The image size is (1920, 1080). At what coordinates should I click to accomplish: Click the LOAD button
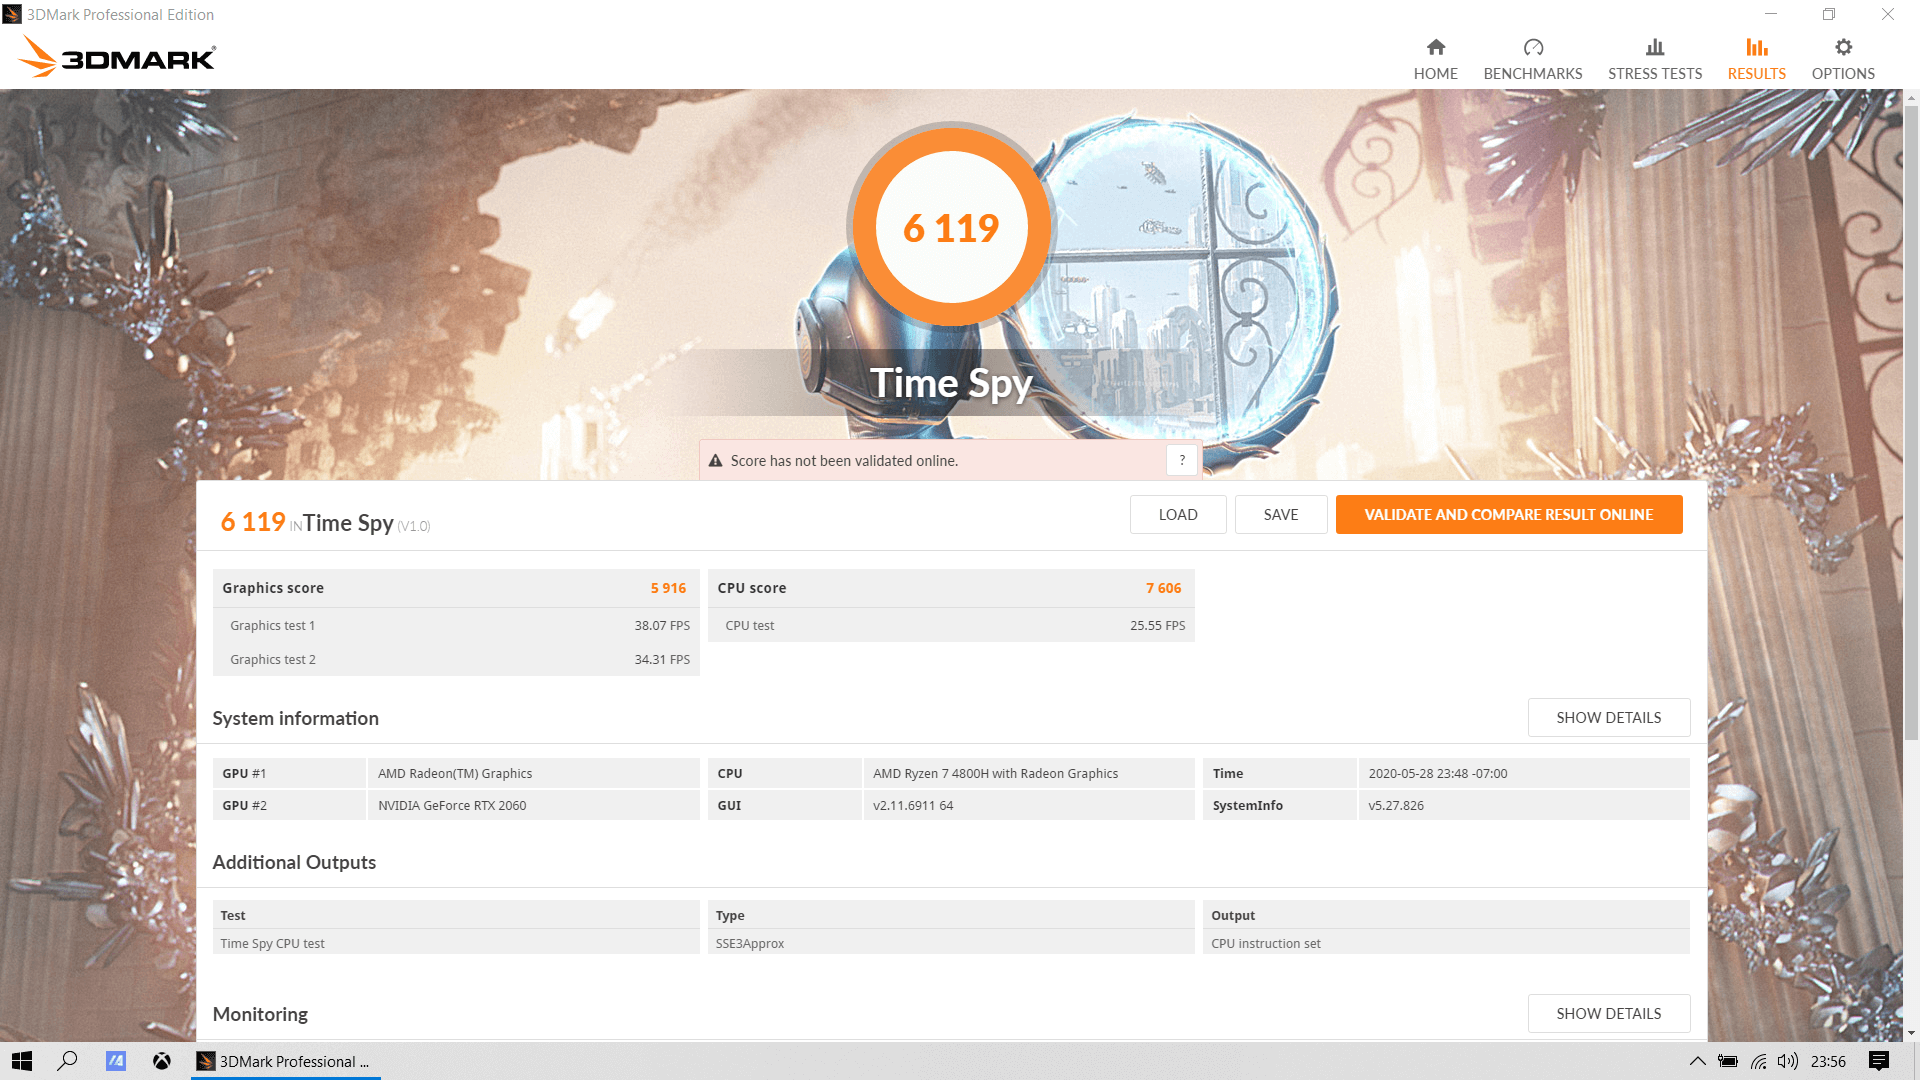(x=1178, y=515)
